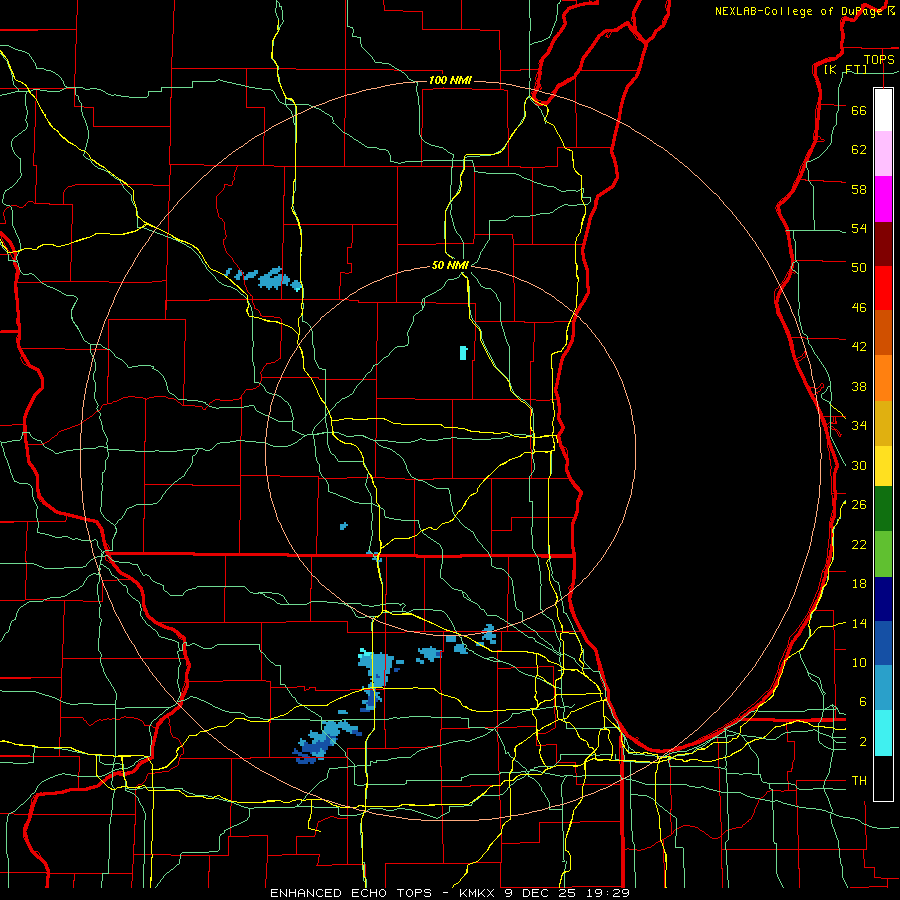This screenshot has height=900, width=900.
Task: Click the 9 DEC 25 date
Action: tap(542, 893)
